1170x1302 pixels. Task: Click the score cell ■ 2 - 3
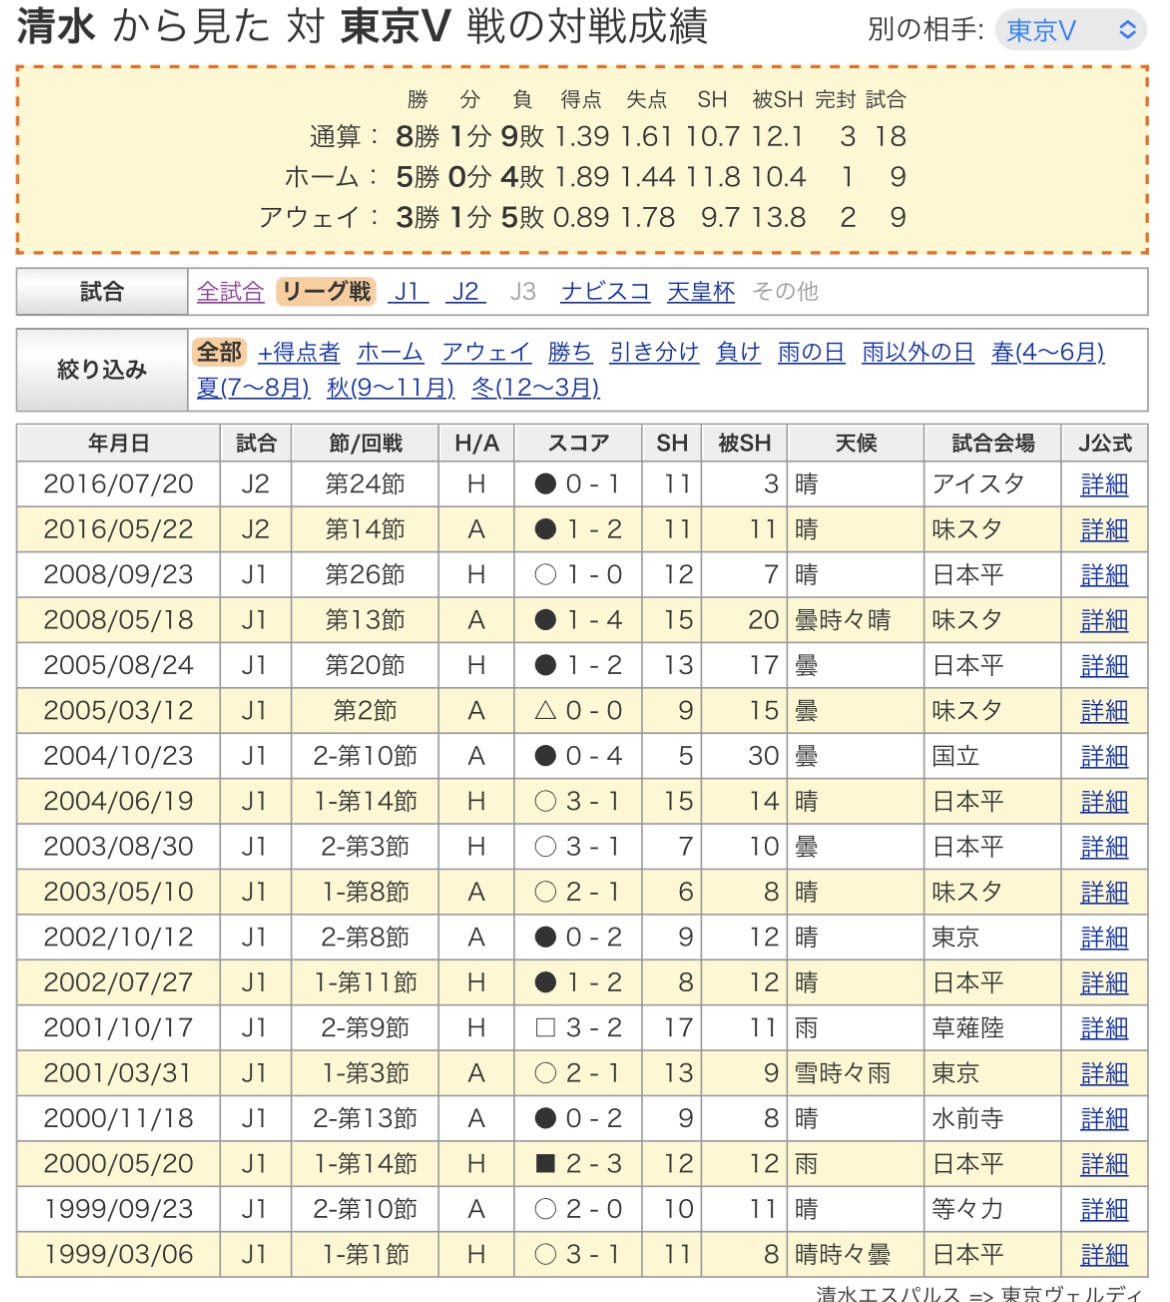tap(579, 1164)
